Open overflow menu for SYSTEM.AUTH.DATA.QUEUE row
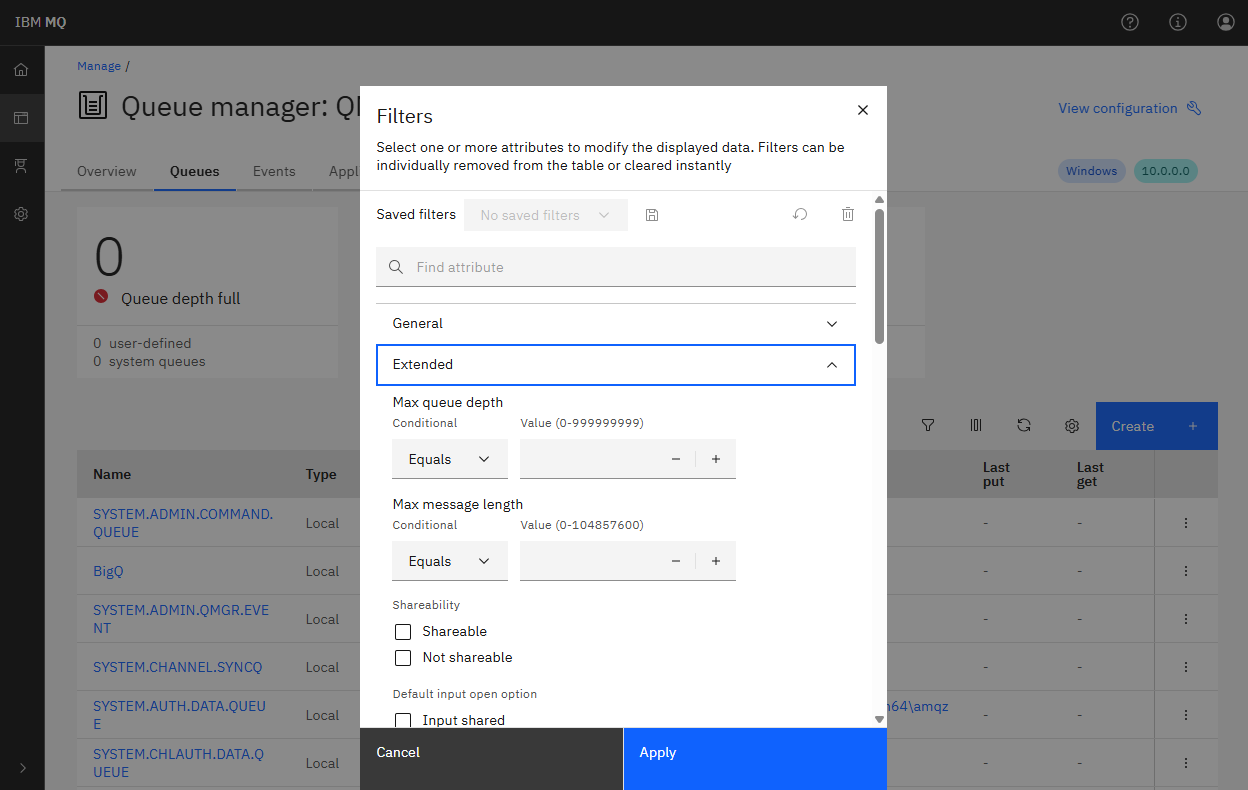The height and width of the screenshot is (790, 1248). point(1186,715)
